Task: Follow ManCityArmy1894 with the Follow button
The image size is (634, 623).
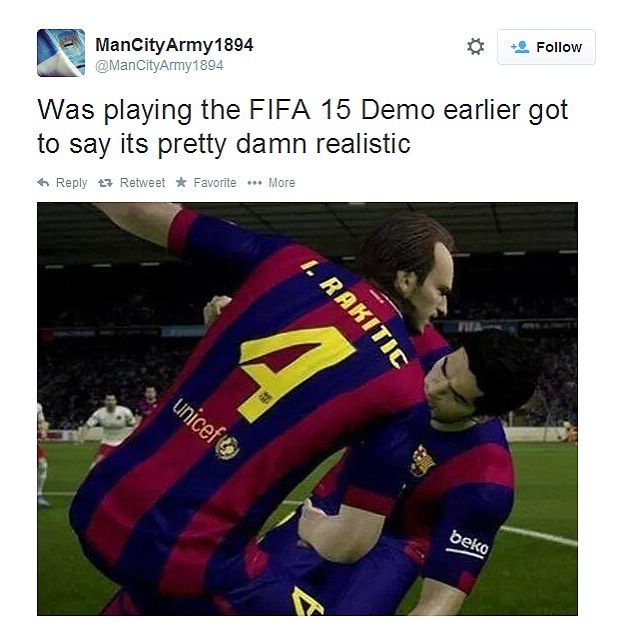Action: pos(546,47)
